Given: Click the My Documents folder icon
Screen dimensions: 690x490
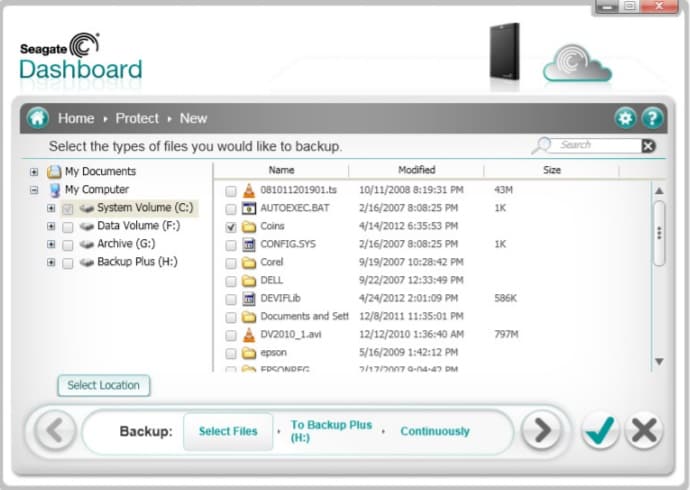Looking at the screenshot, I should pyautogui.click(x=54, y=172).
